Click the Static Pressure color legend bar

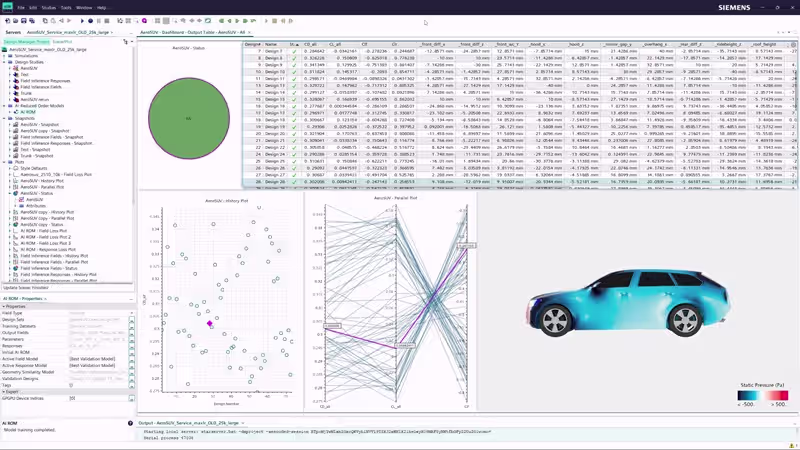tap(763, 395)
